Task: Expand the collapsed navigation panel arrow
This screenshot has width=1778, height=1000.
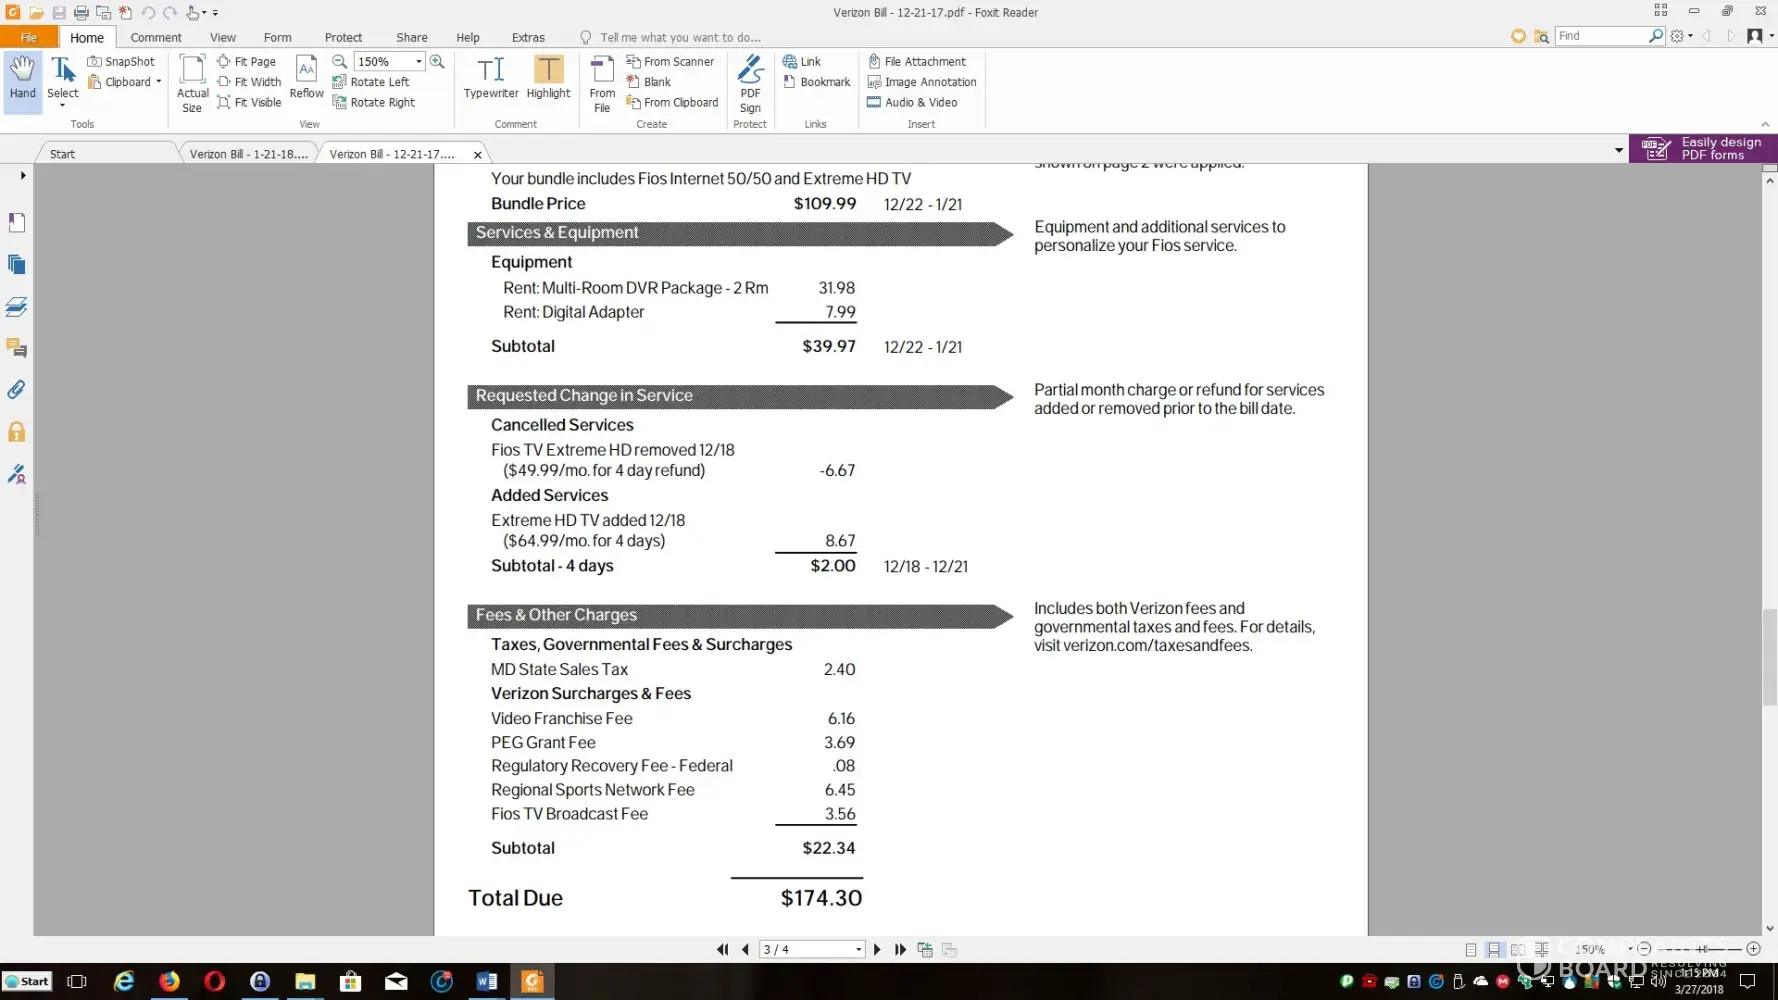Action: click(22, 175)
